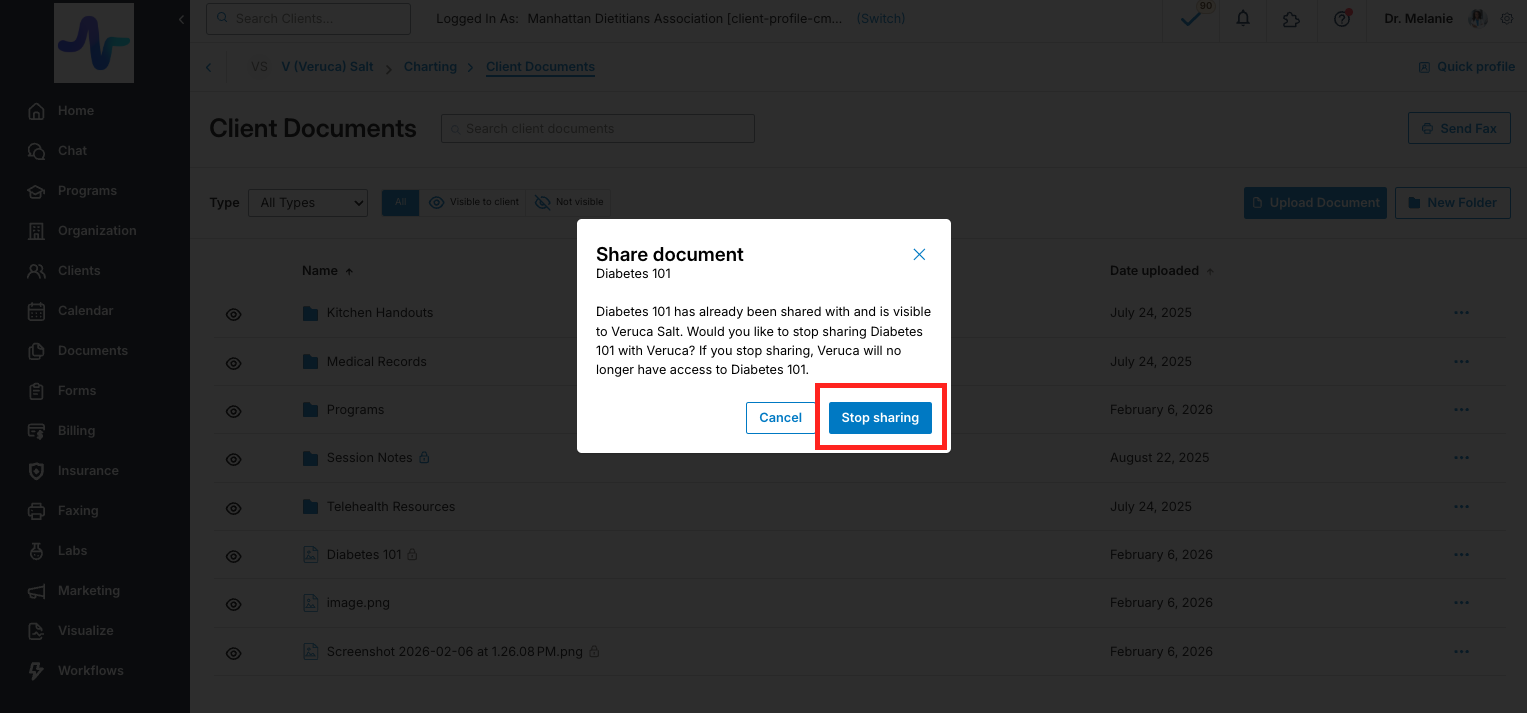Open the Charting breadcrumb
Image resolution: width=1527 pixels, height=713 pixels.
click(x=430, y=67)
